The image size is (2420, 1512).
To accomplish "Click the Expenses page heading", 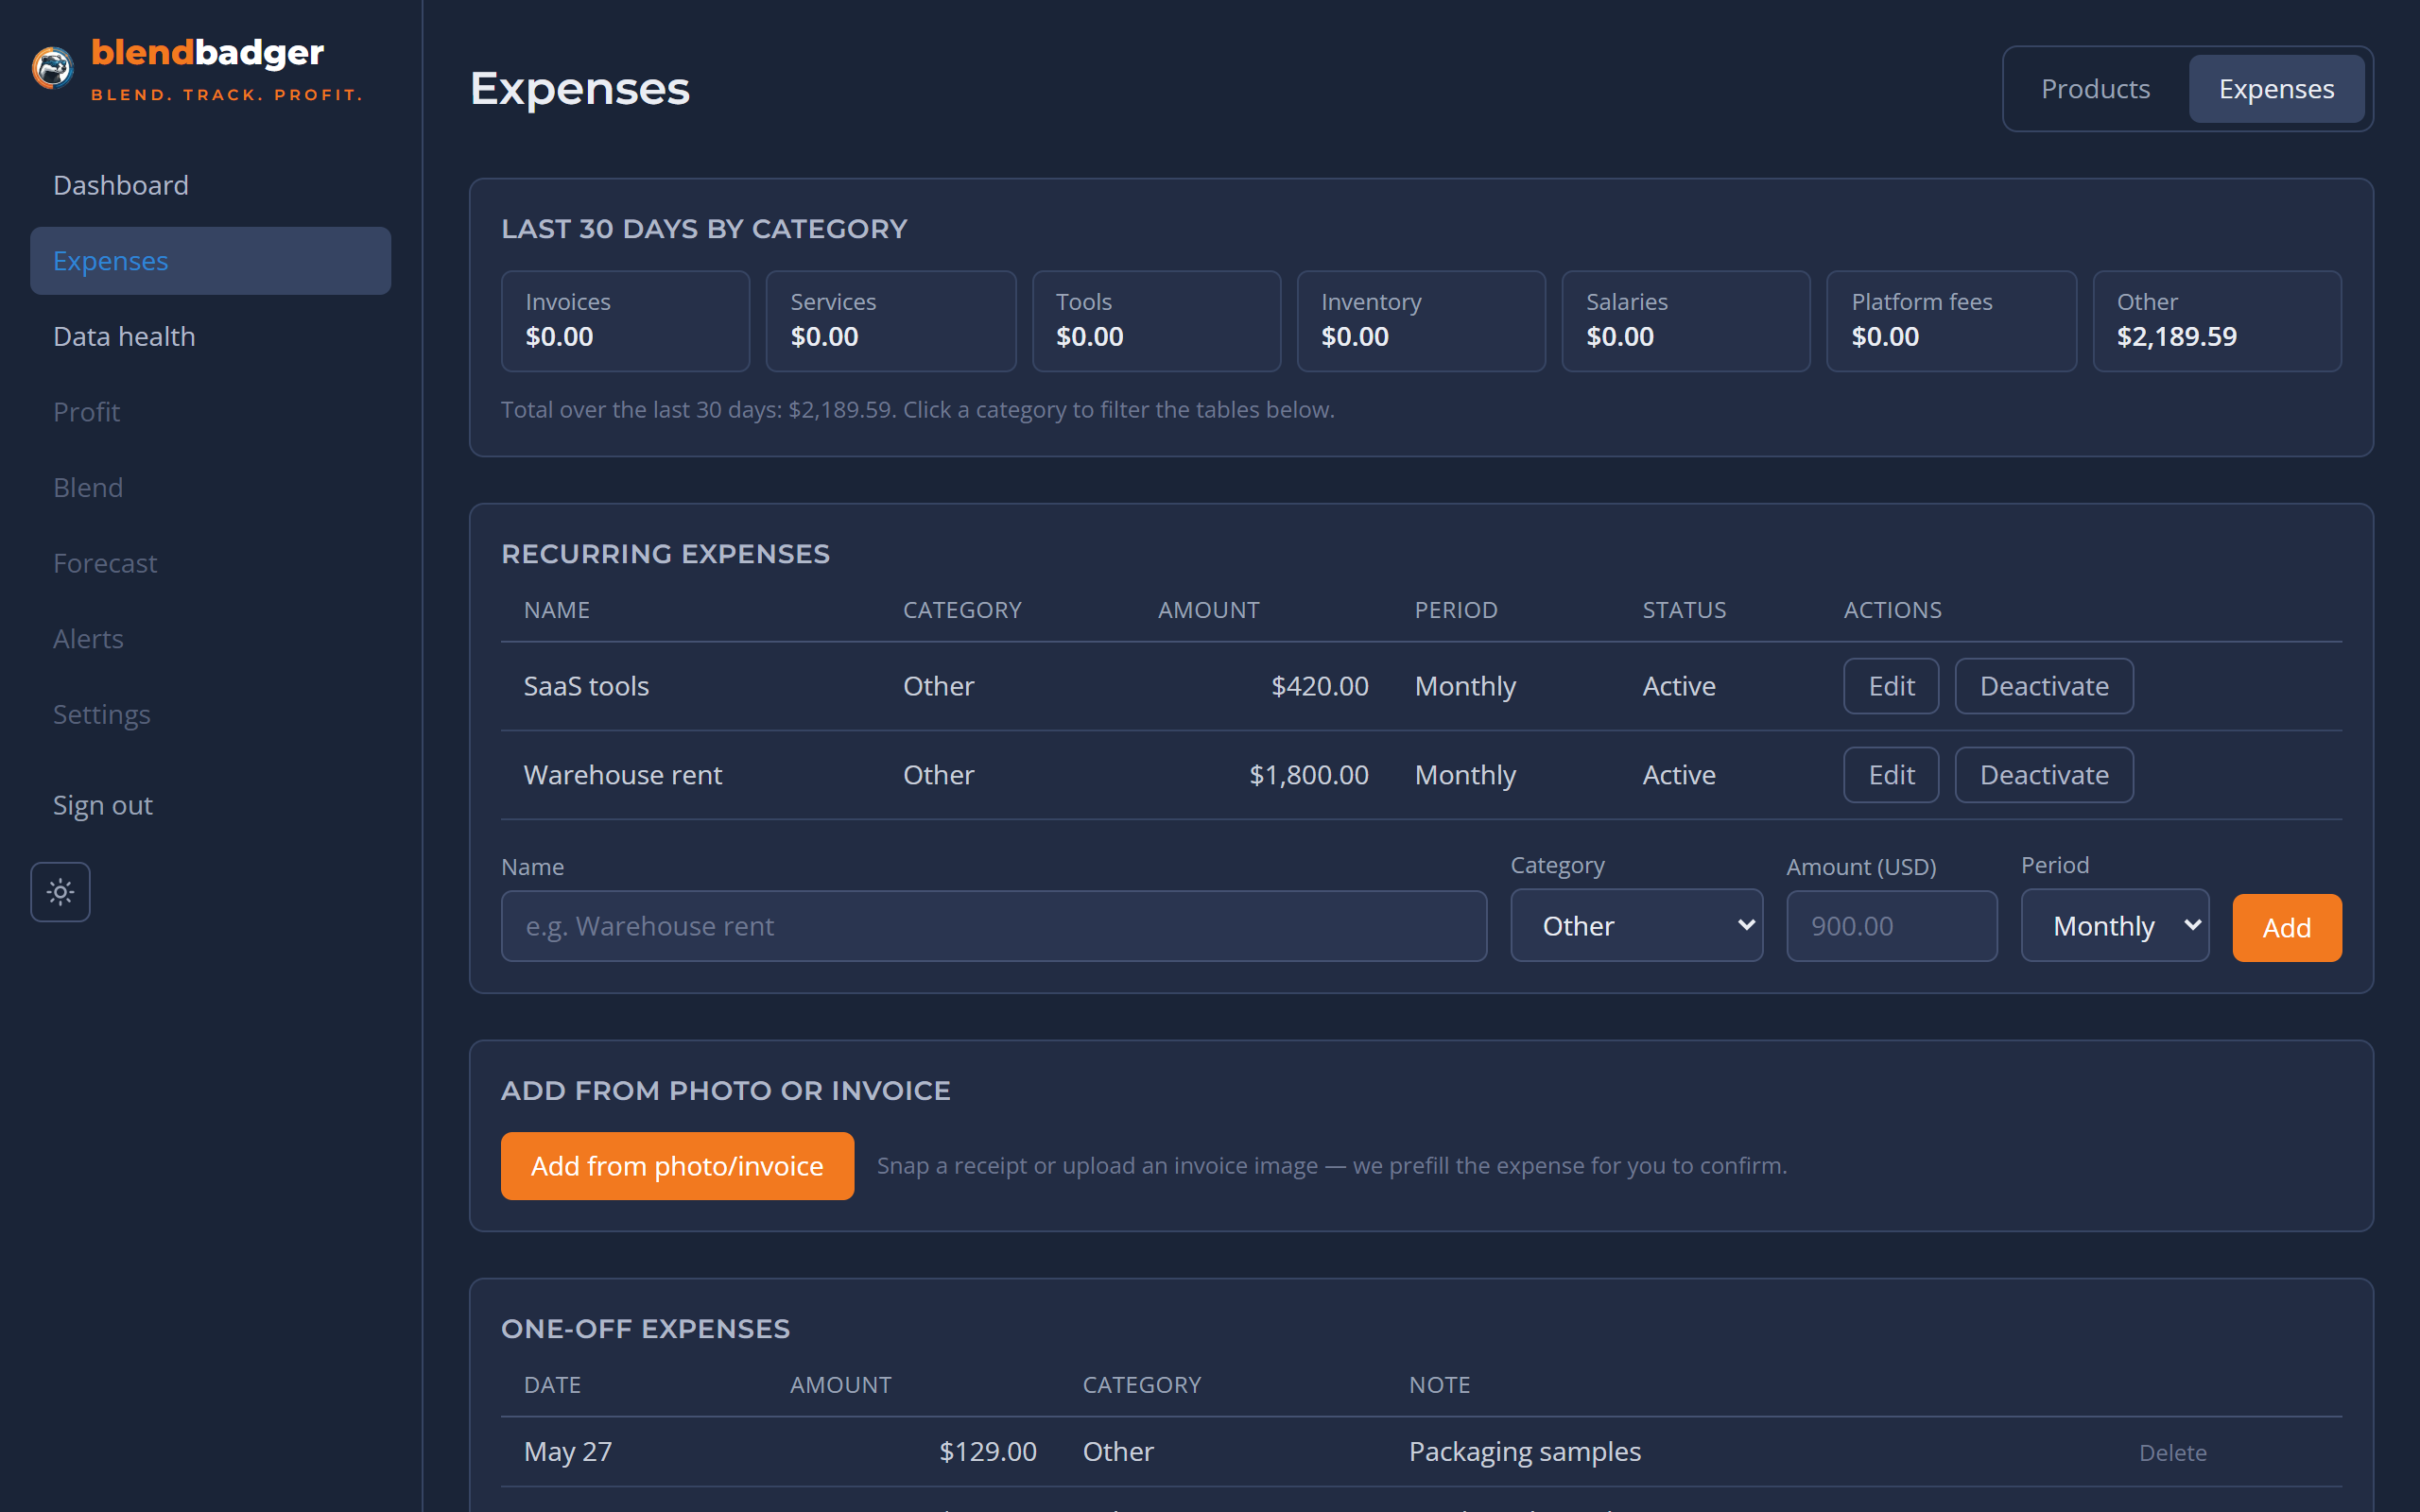I will pyautogui.click(x=580, y=88).
